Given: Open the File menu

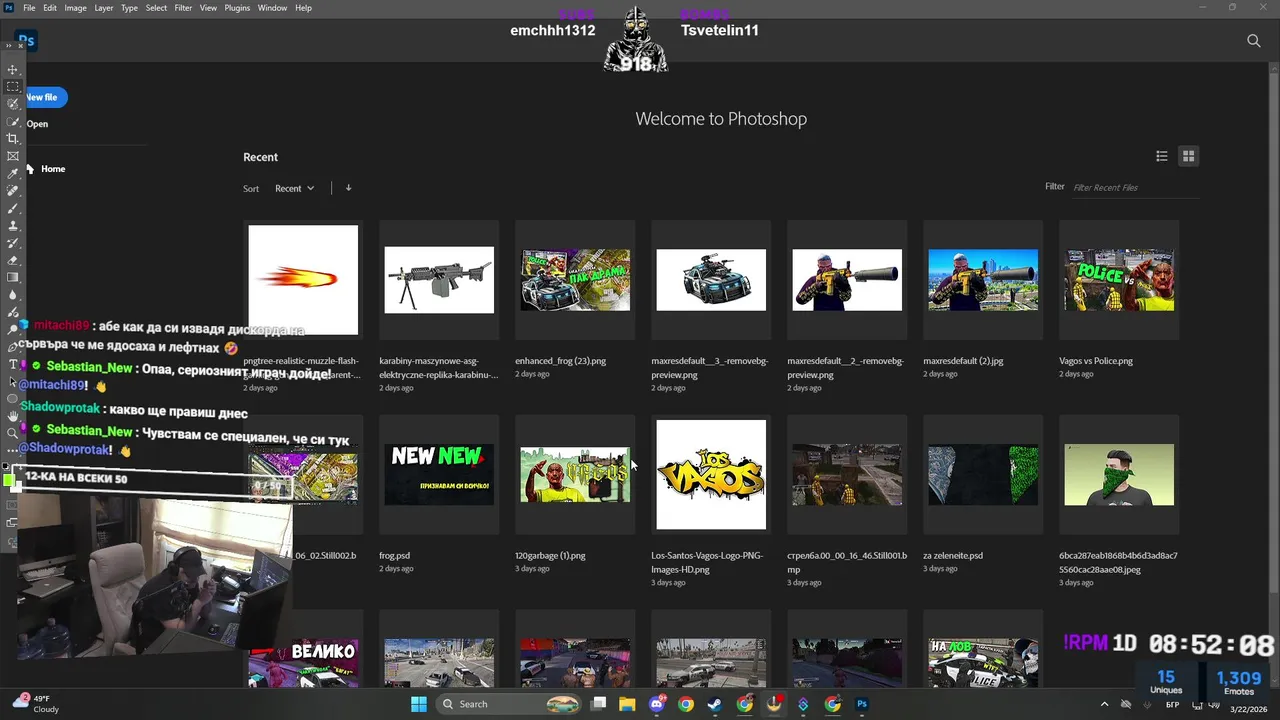Looking at the screenshot, I should click(x=29, y=8).
